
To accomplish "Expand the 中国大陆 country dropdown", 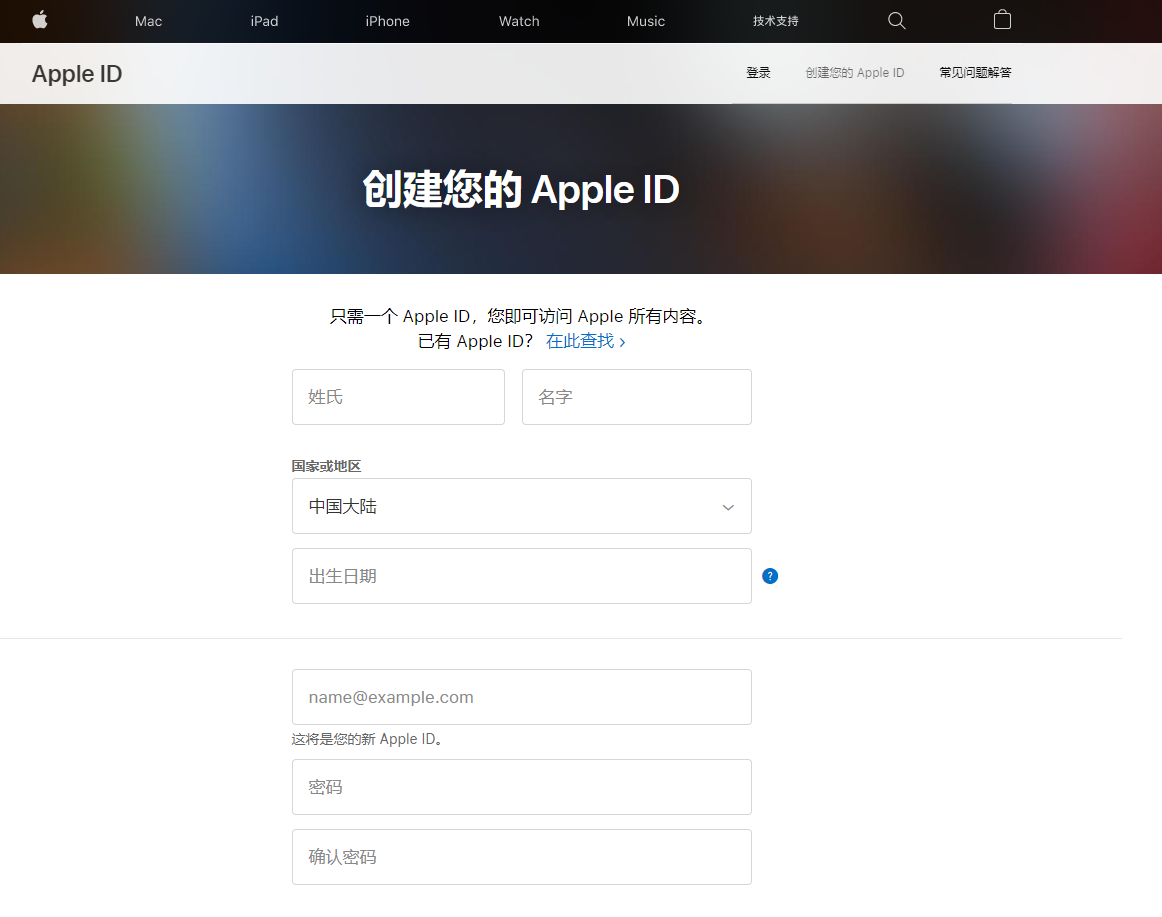I will pyautogui.click(x=522, y=506).
